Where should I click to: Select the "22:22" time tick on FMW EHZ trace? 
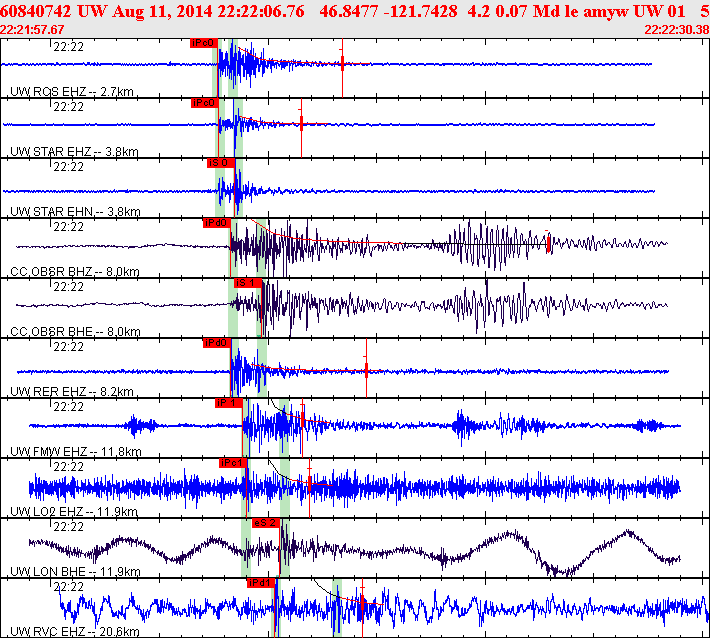(x=68, y=407)
